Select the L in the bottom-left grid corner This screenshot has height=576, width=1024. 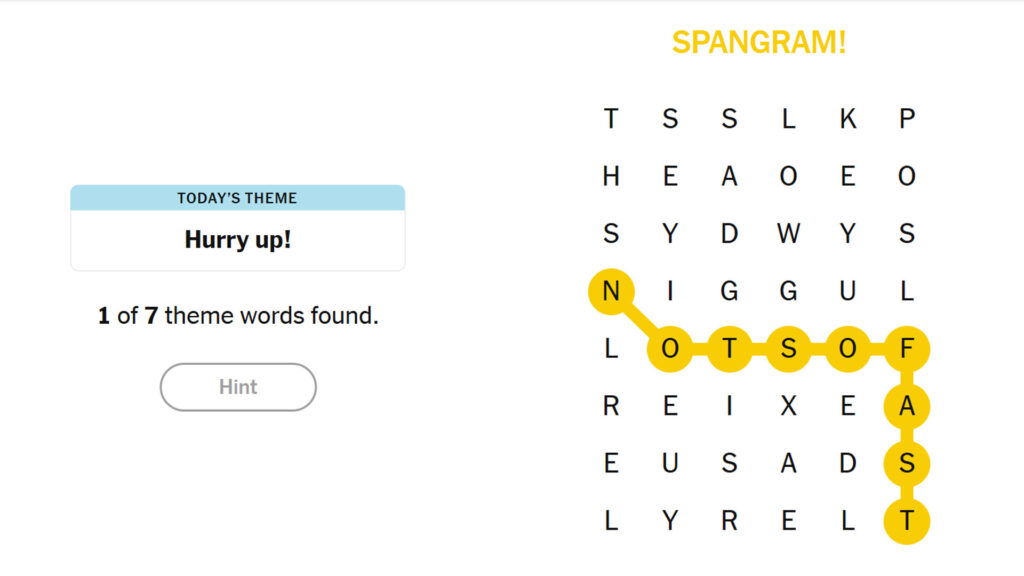point(611,521)
